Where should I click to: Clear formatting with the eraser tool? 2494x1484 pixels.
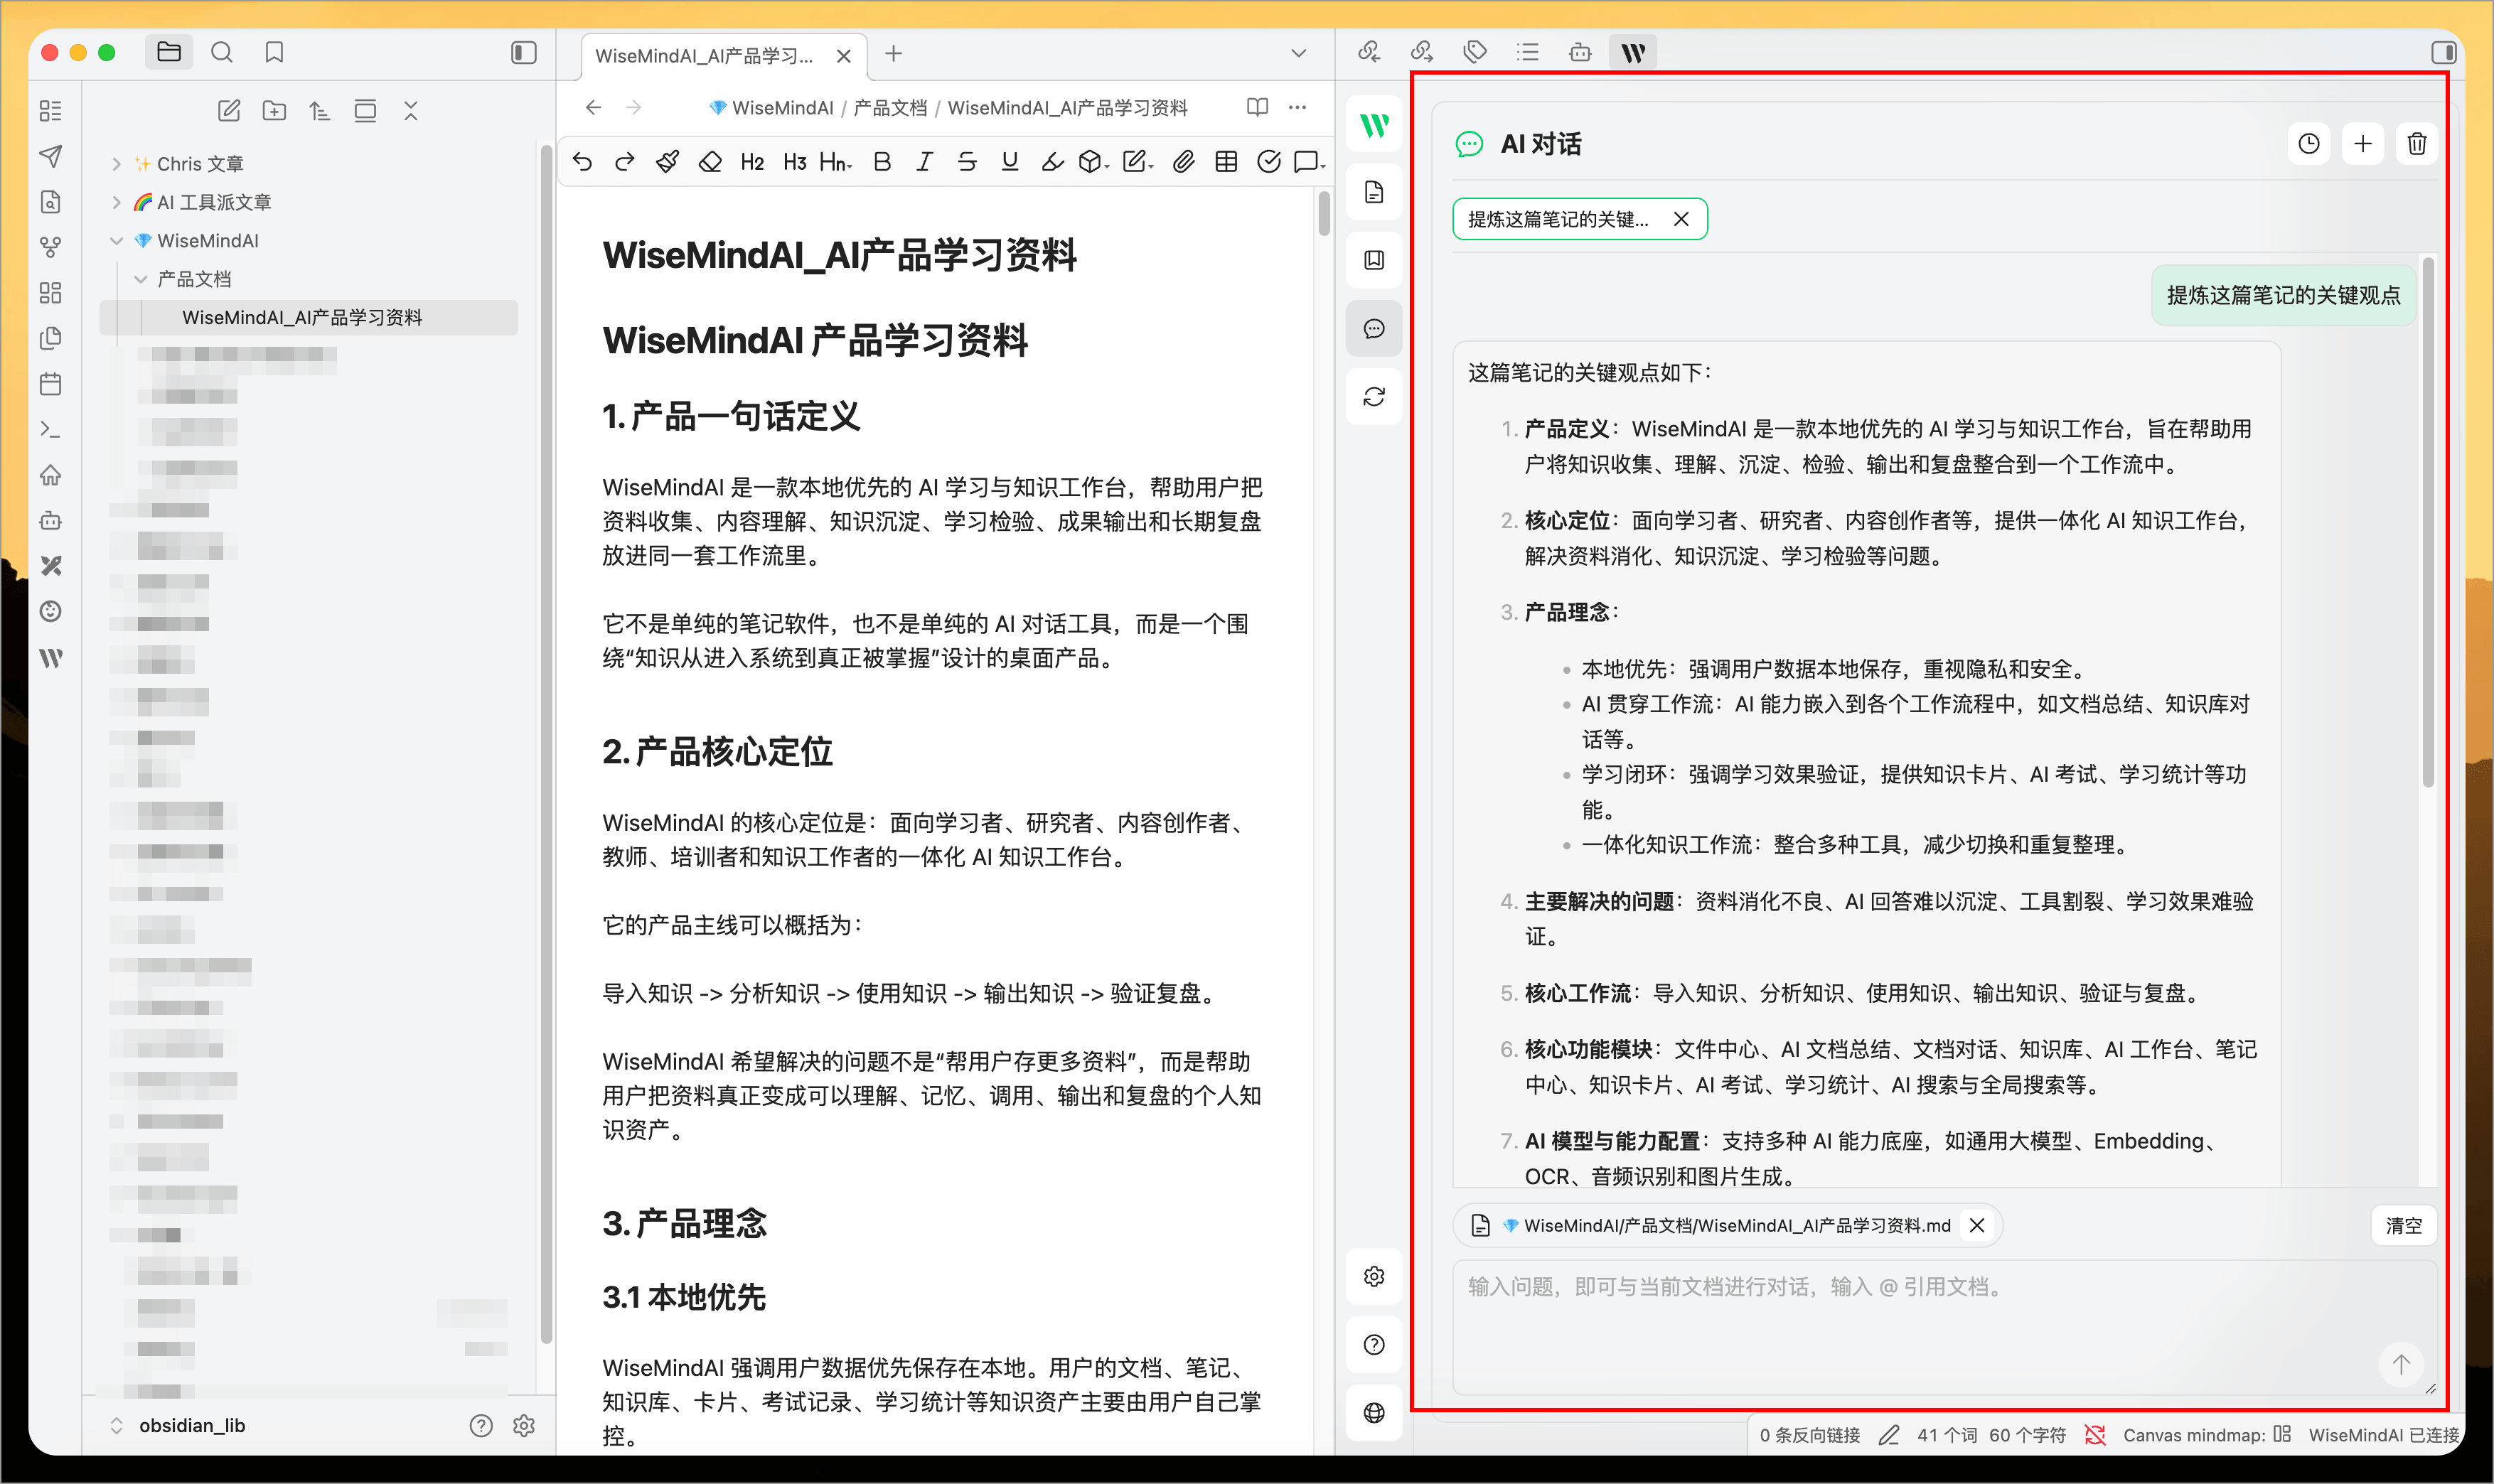710,161
